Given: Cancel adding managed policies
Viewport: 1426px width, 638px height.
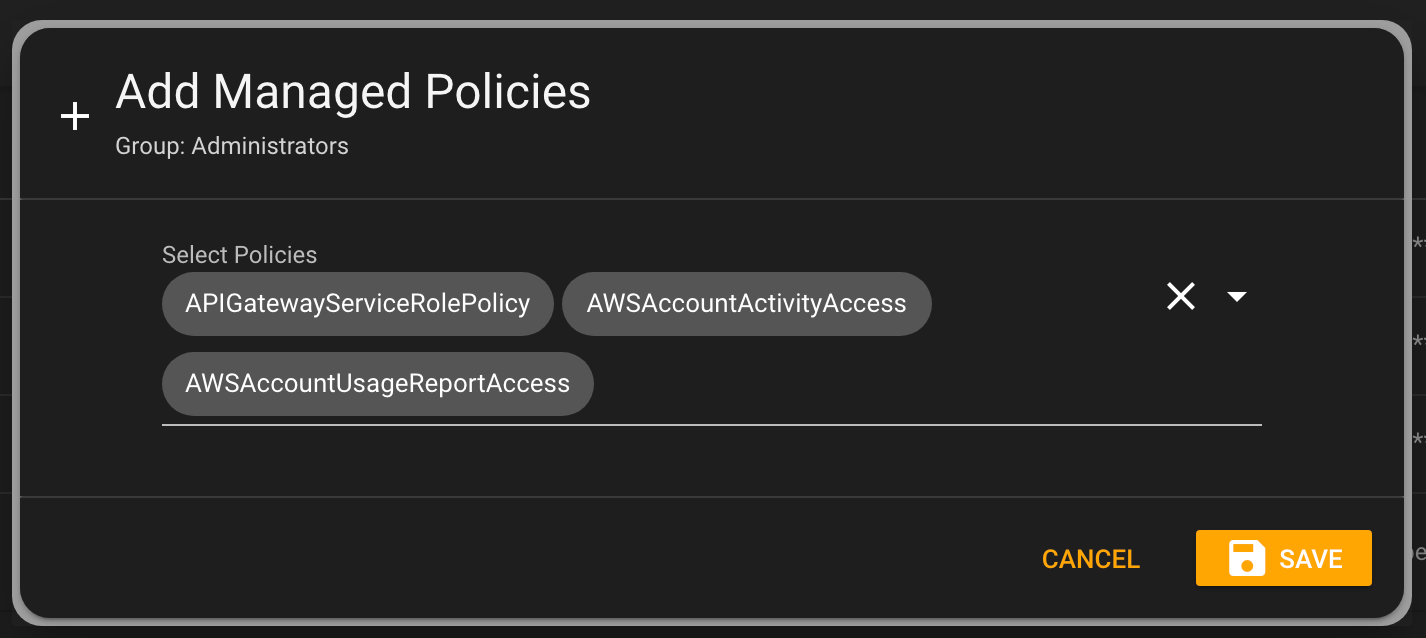Looking at the screenshot, I should pyautogui.click(x=1091, y=558).
